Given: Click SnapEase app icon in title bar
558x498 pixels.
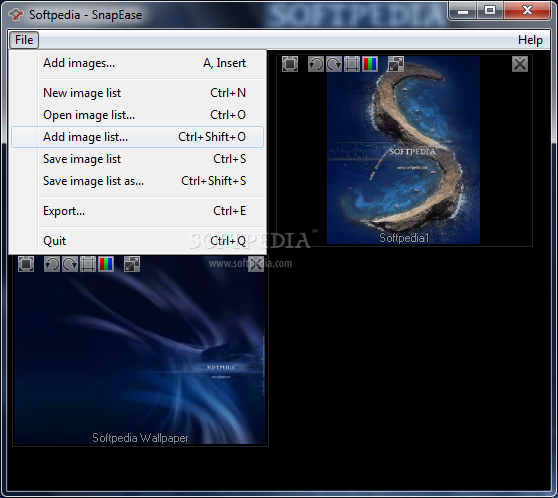Looking at the screenshot, I should 16,15.
